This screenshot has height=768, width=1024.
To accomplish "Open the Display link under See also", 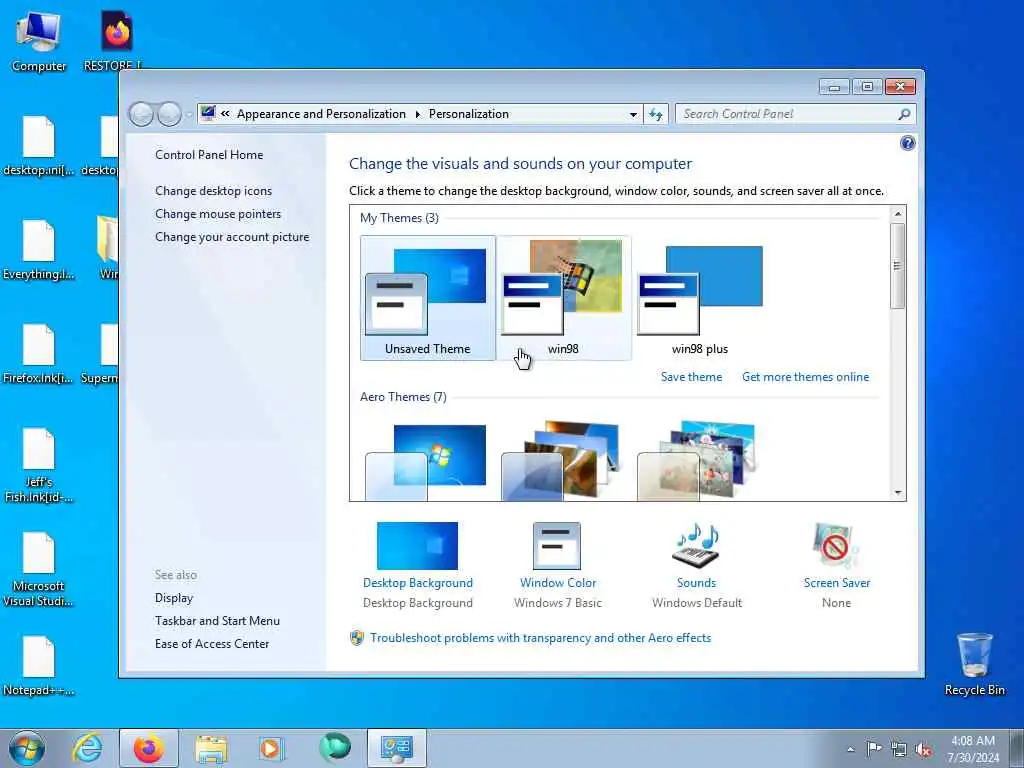I will click(174, 598).
